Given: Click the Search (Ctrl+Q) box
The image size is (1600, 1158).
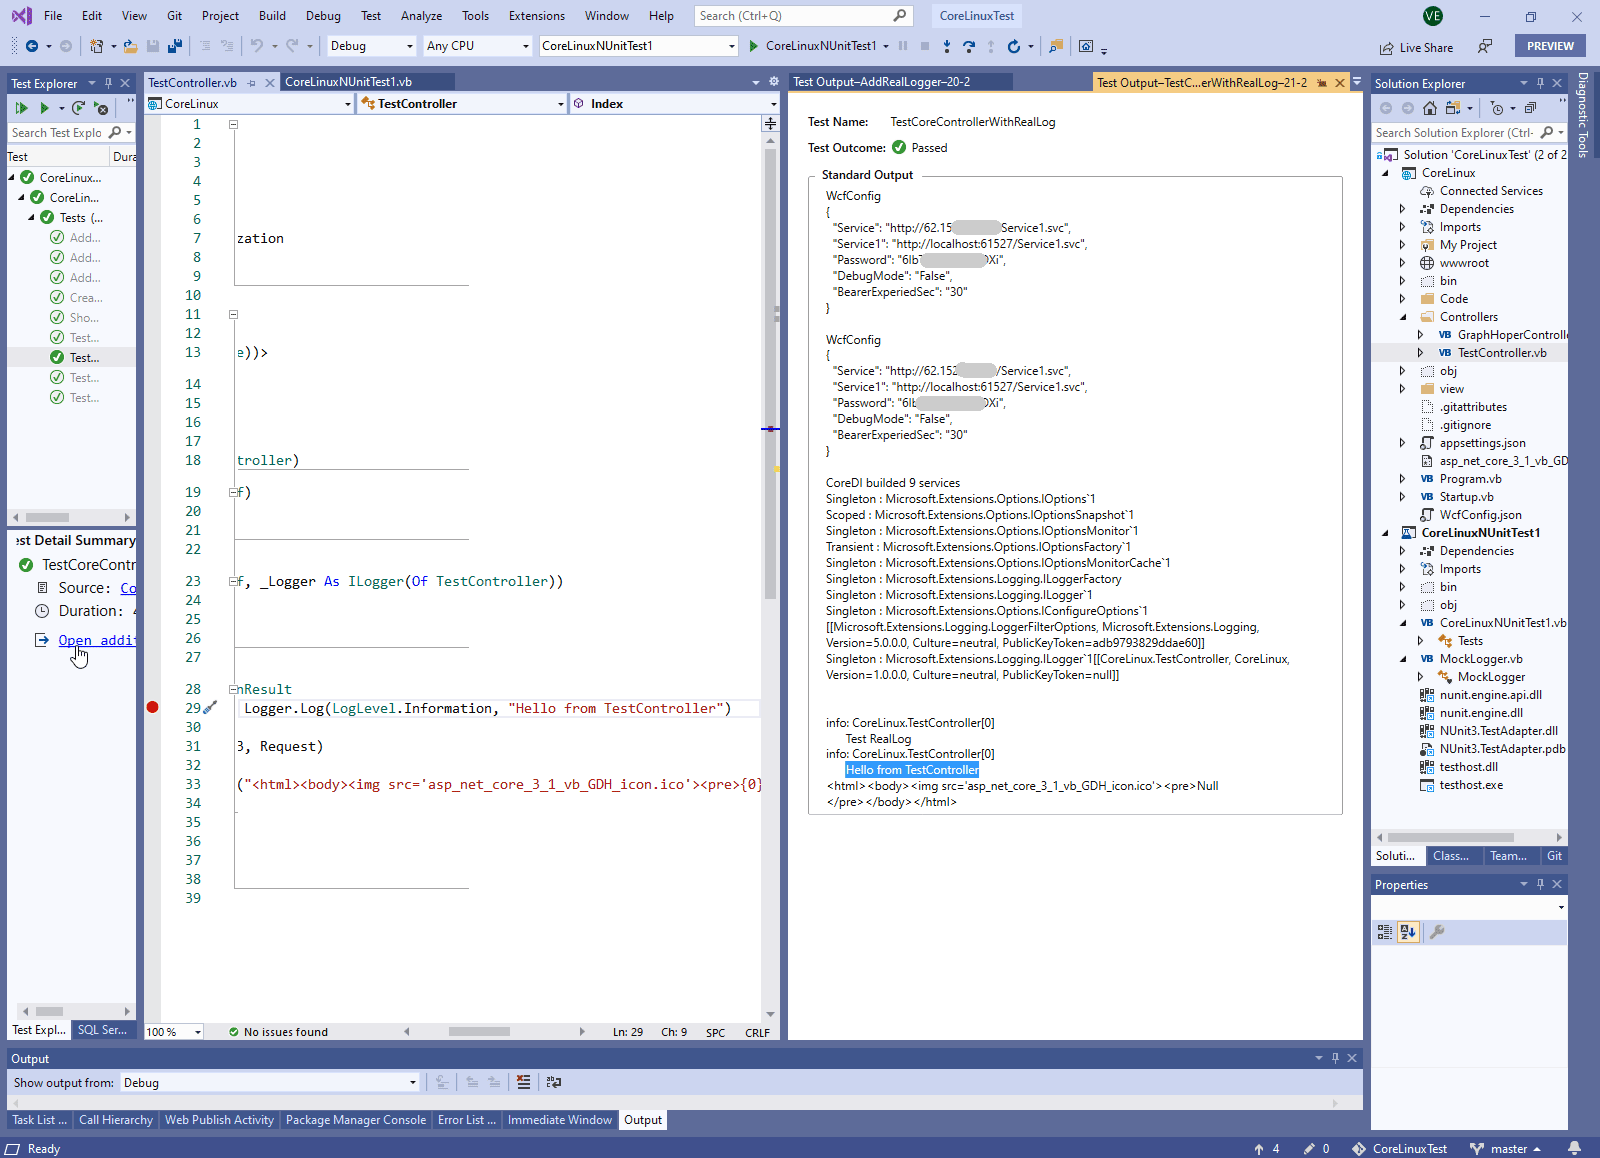Looking at the screenshot, I should (x=802, y=16).
